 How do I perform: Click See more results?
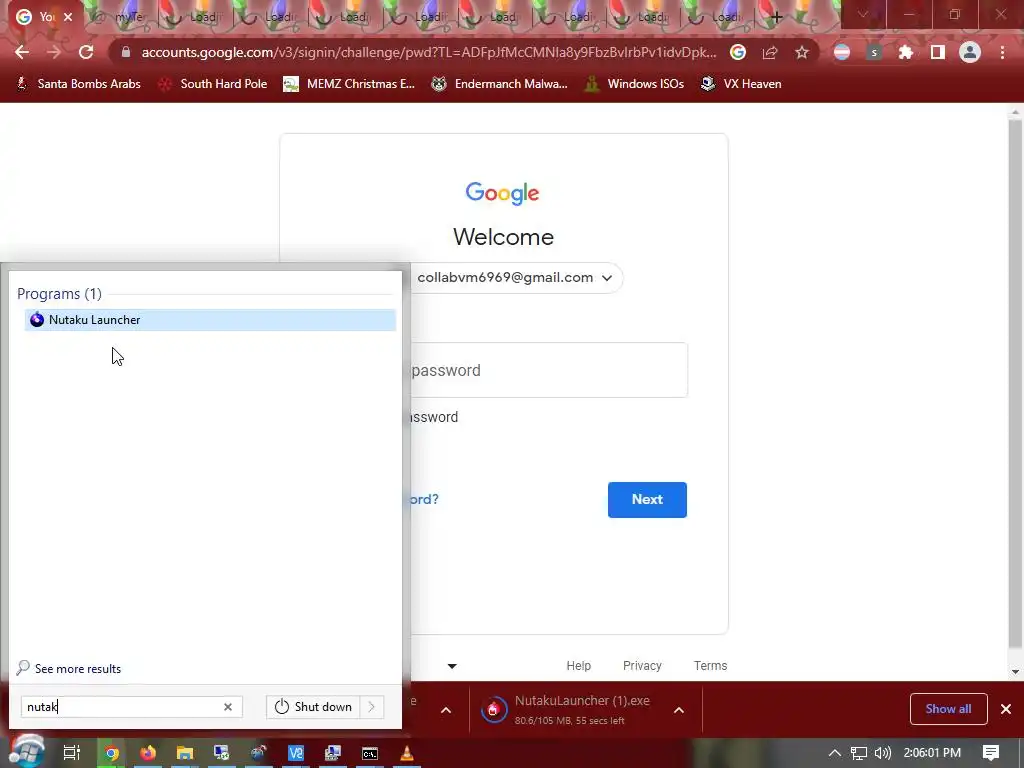[x=69, y=668]
